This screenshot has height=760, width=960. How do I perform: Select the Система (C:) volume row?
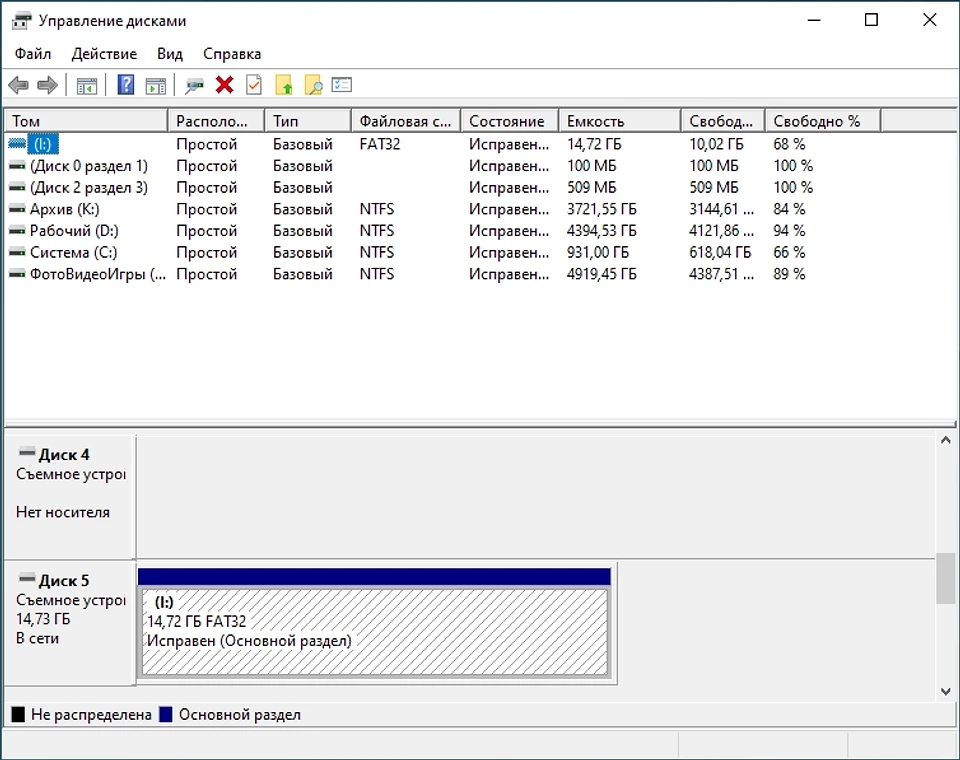tap(73, 253)
